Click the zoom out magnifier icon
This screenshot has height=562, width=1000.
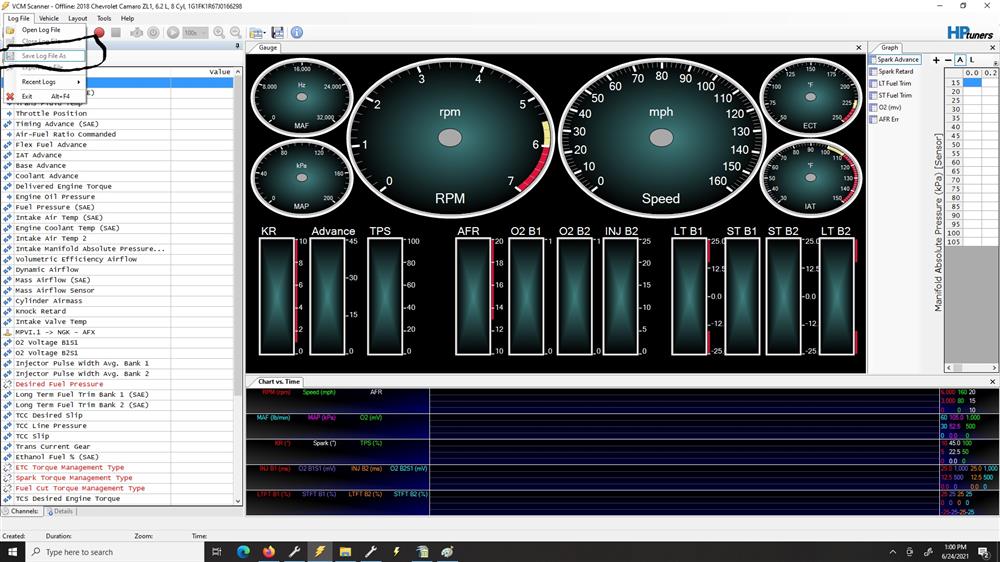coord(235,32)
